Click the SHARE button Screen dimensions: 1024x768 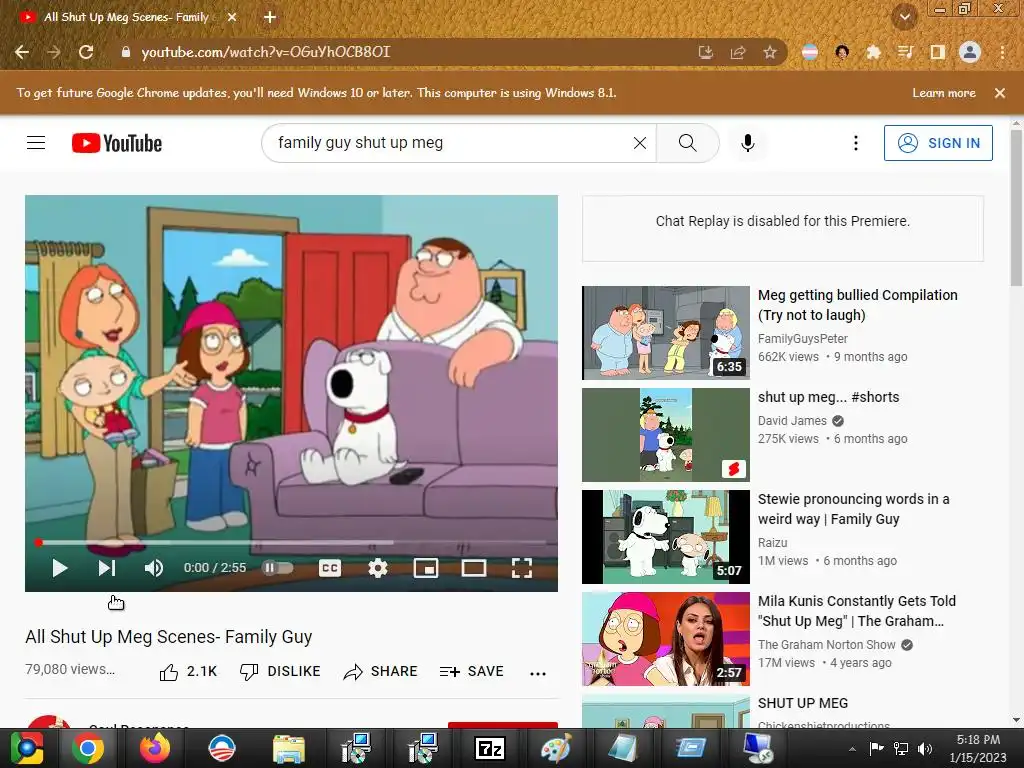click(380, 671)
